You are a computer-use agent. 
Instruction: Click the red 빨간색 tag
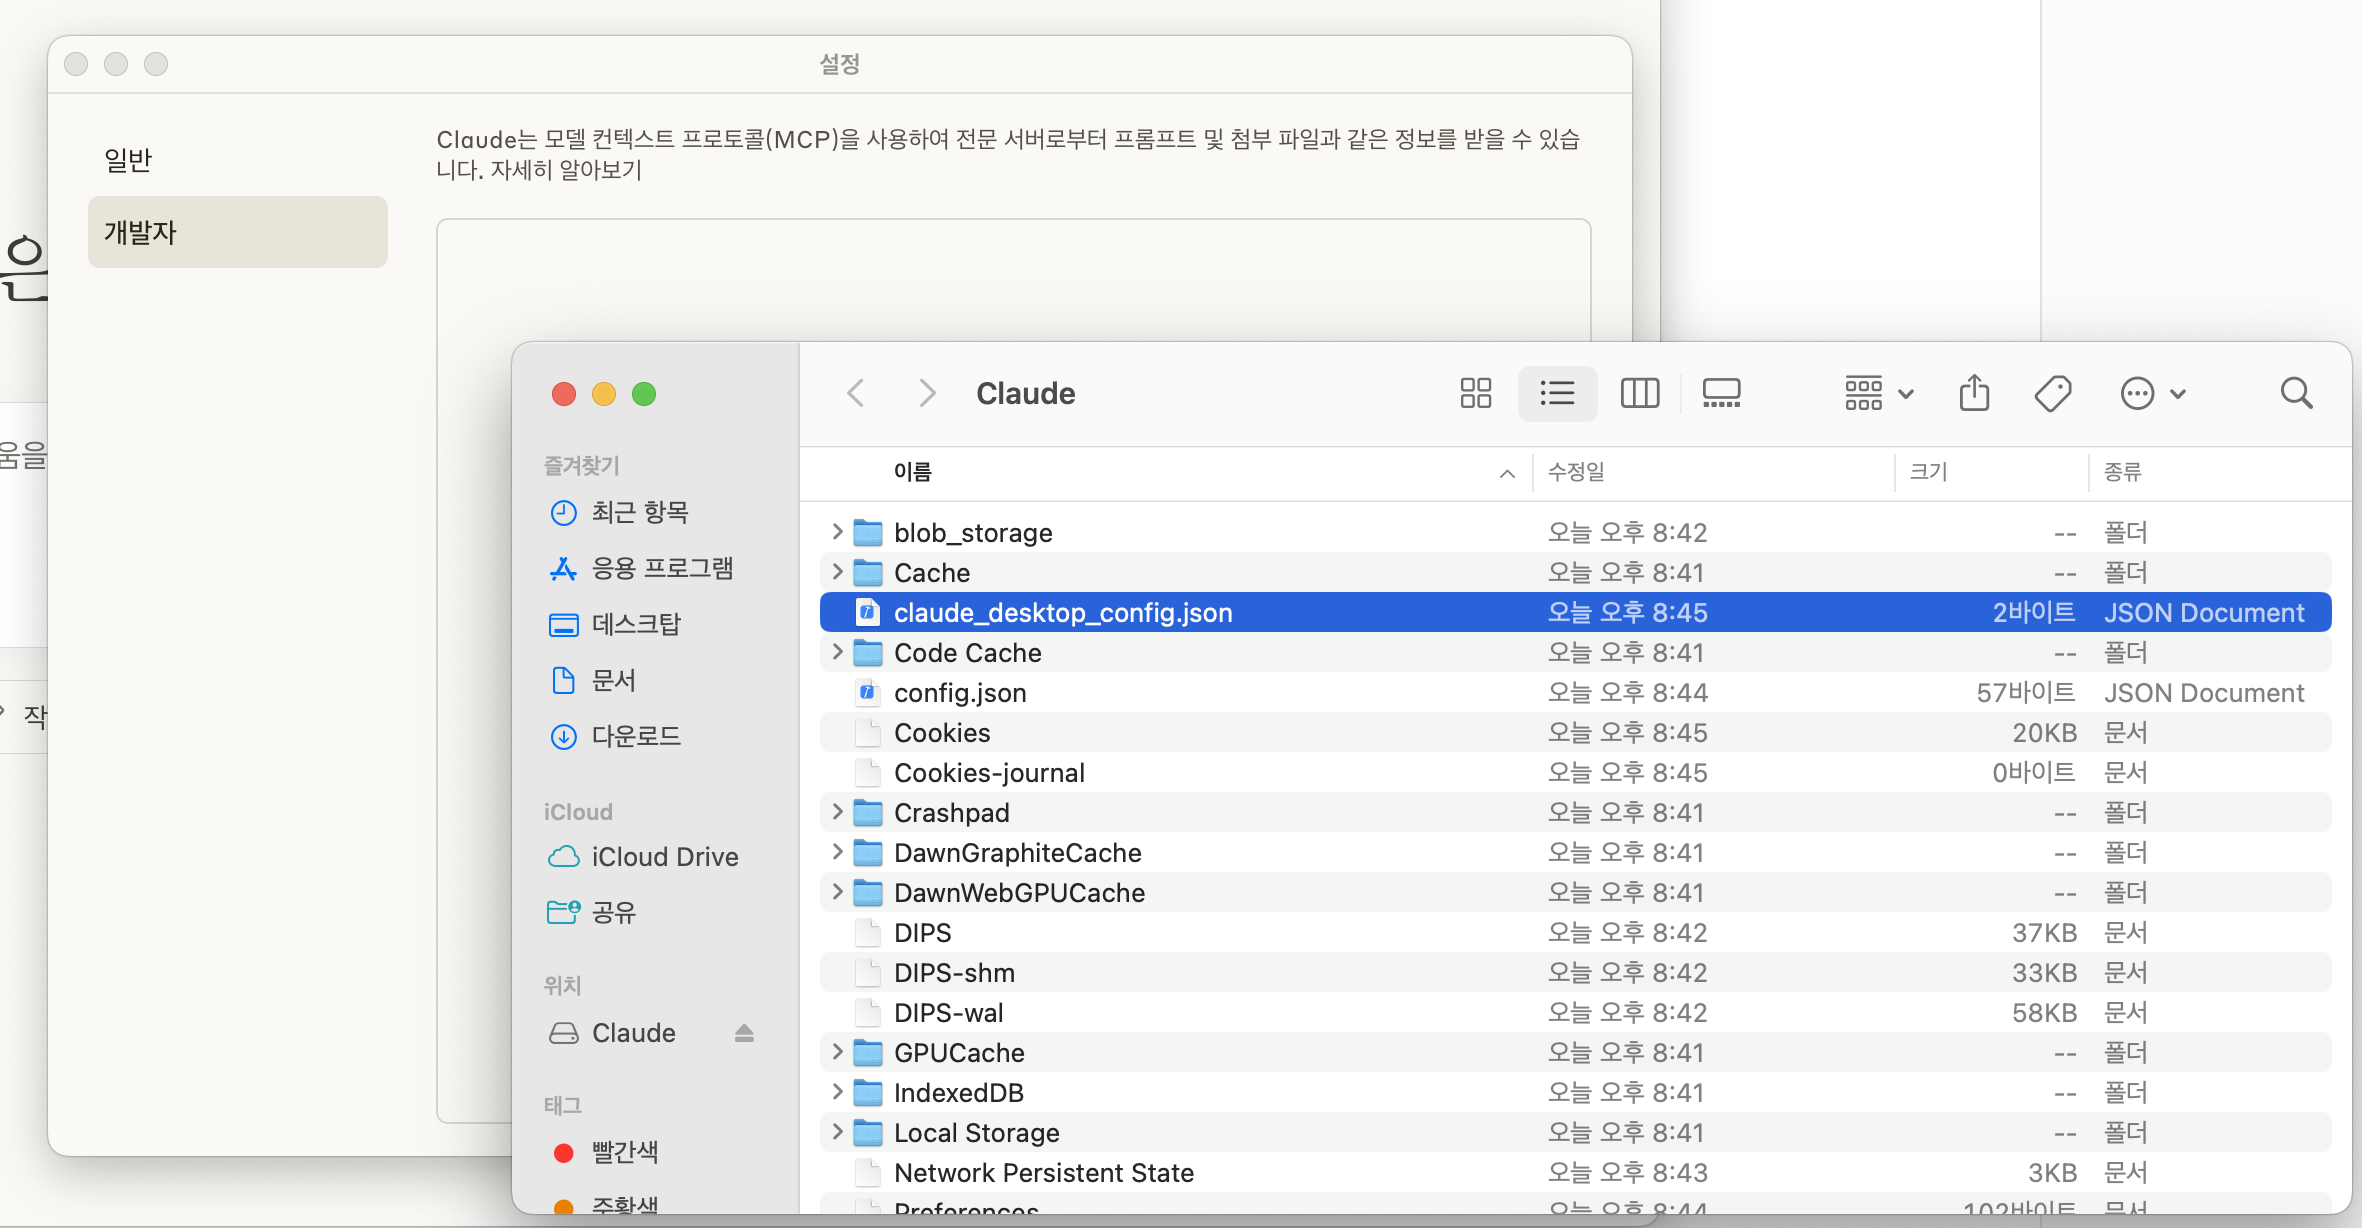pos(624,1152)
